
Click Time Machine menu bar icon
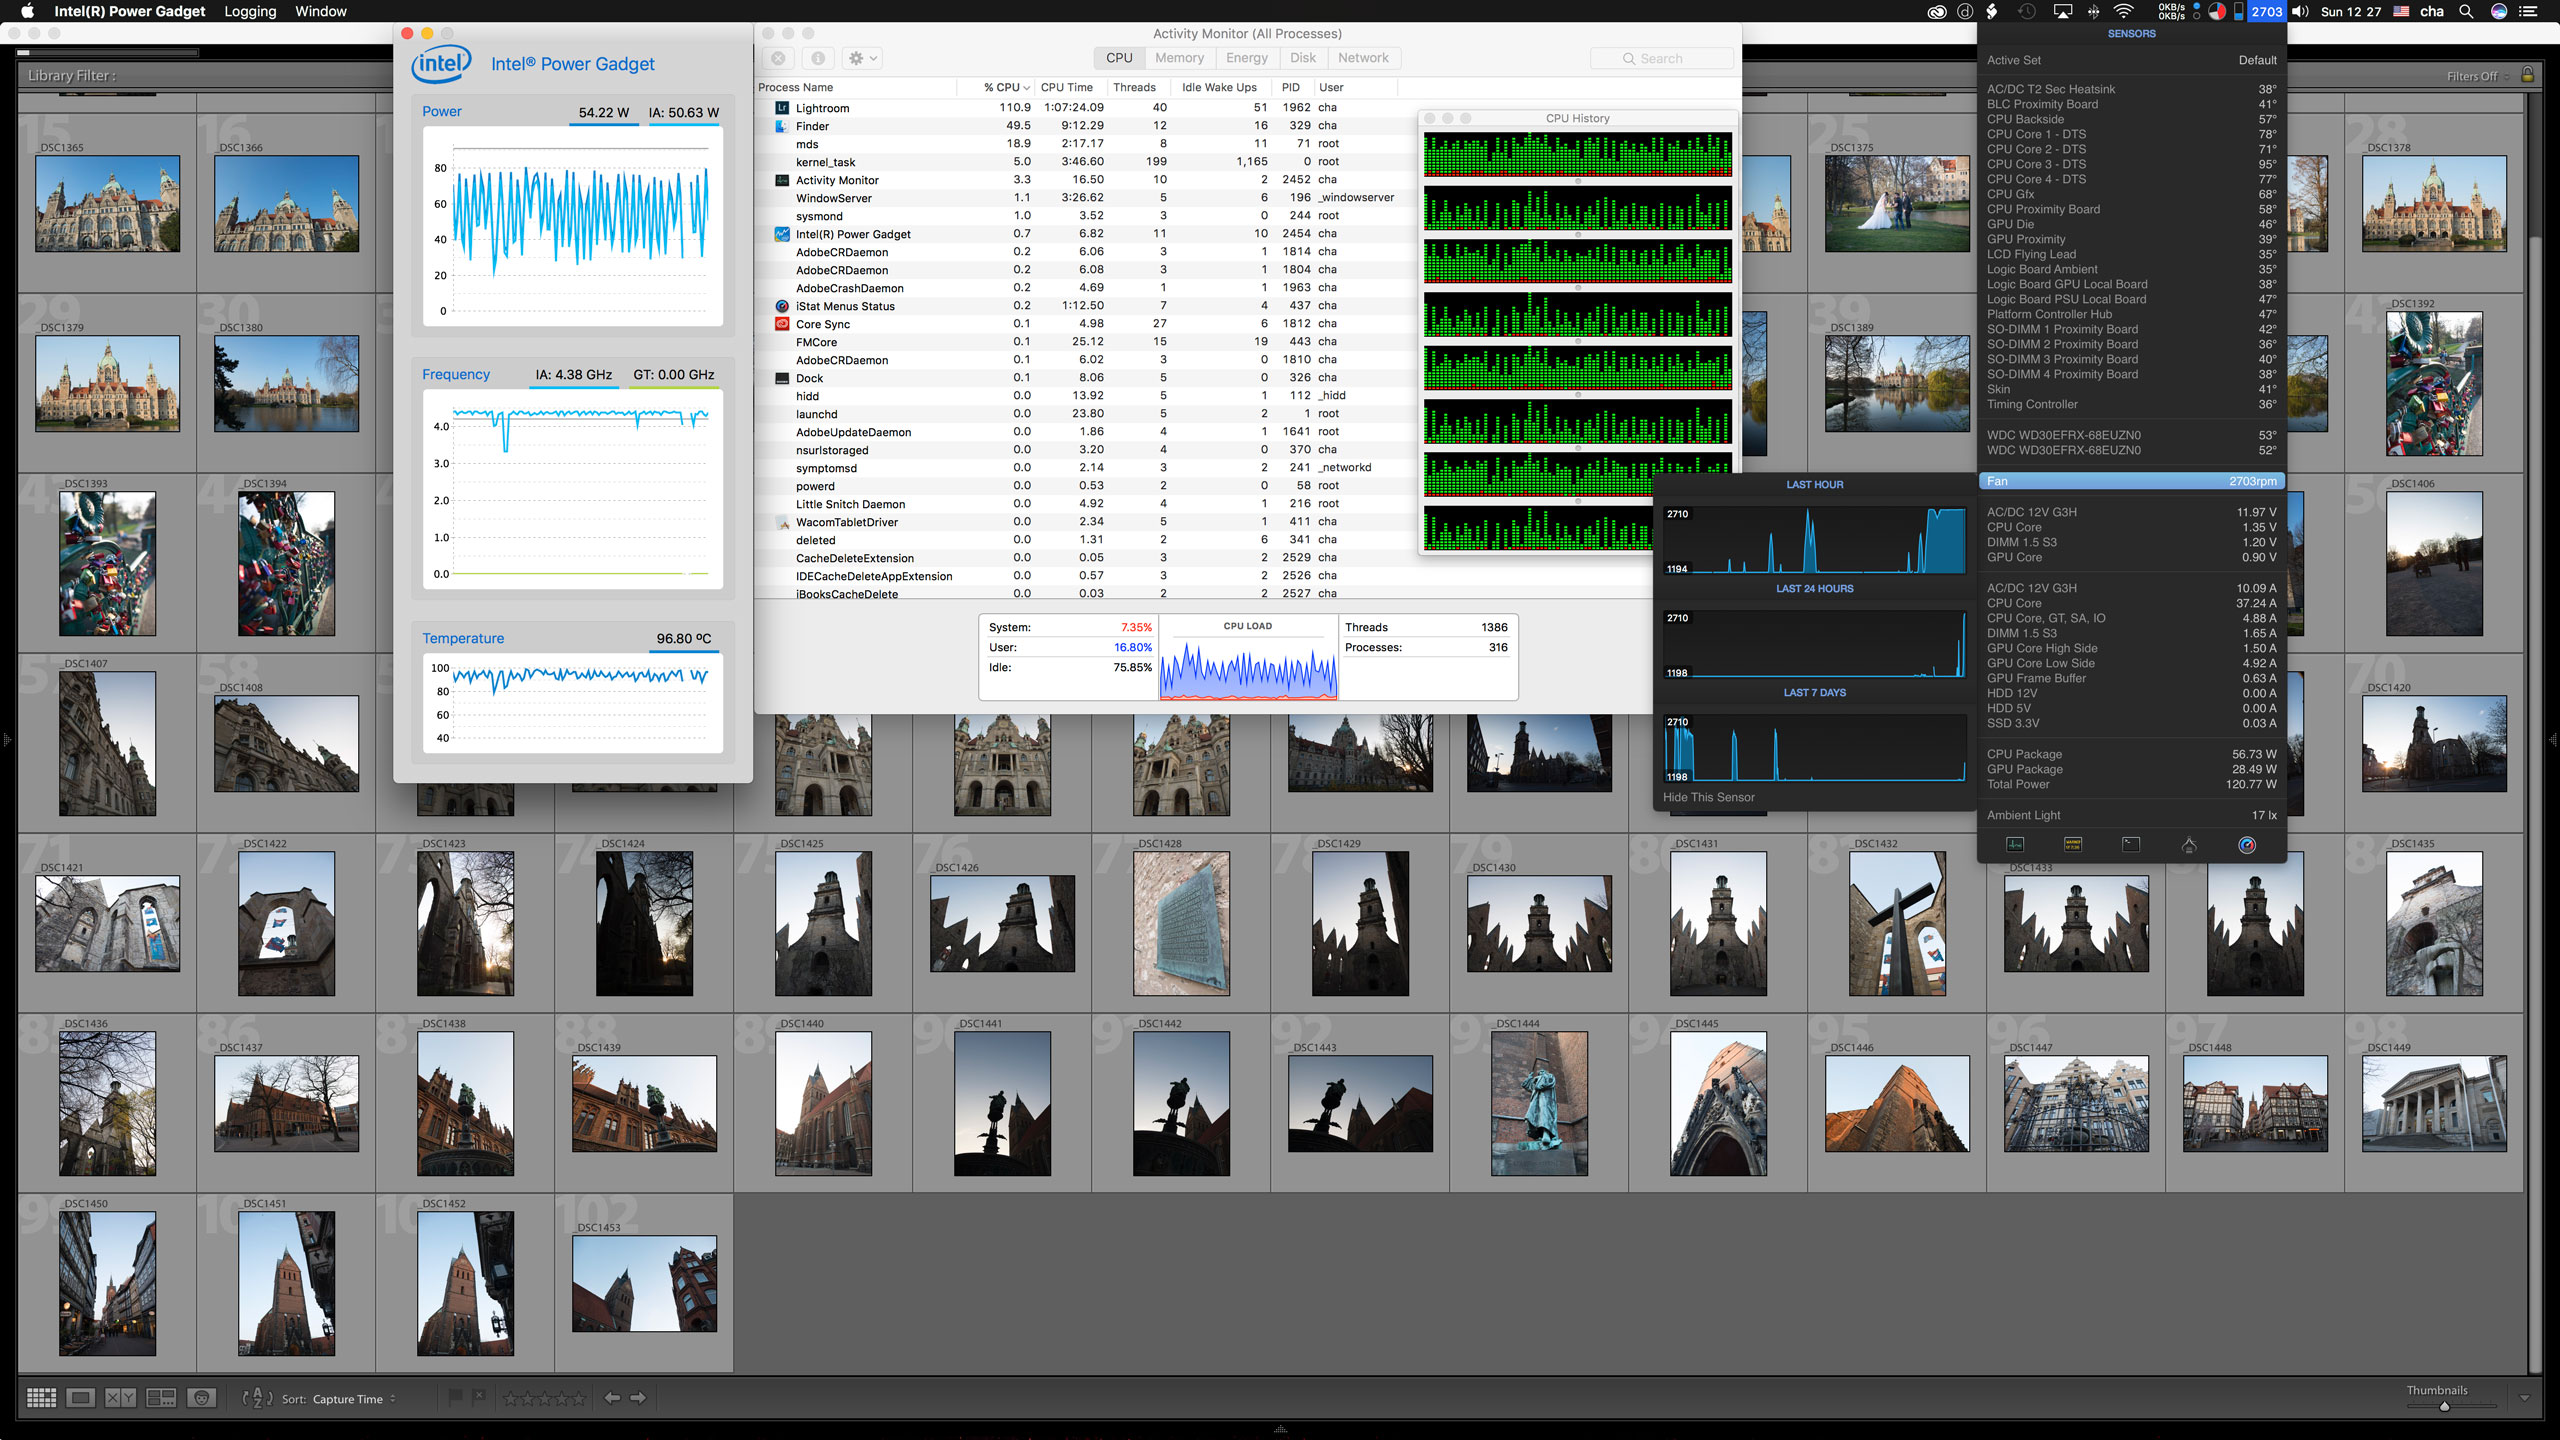[2027, 12]
